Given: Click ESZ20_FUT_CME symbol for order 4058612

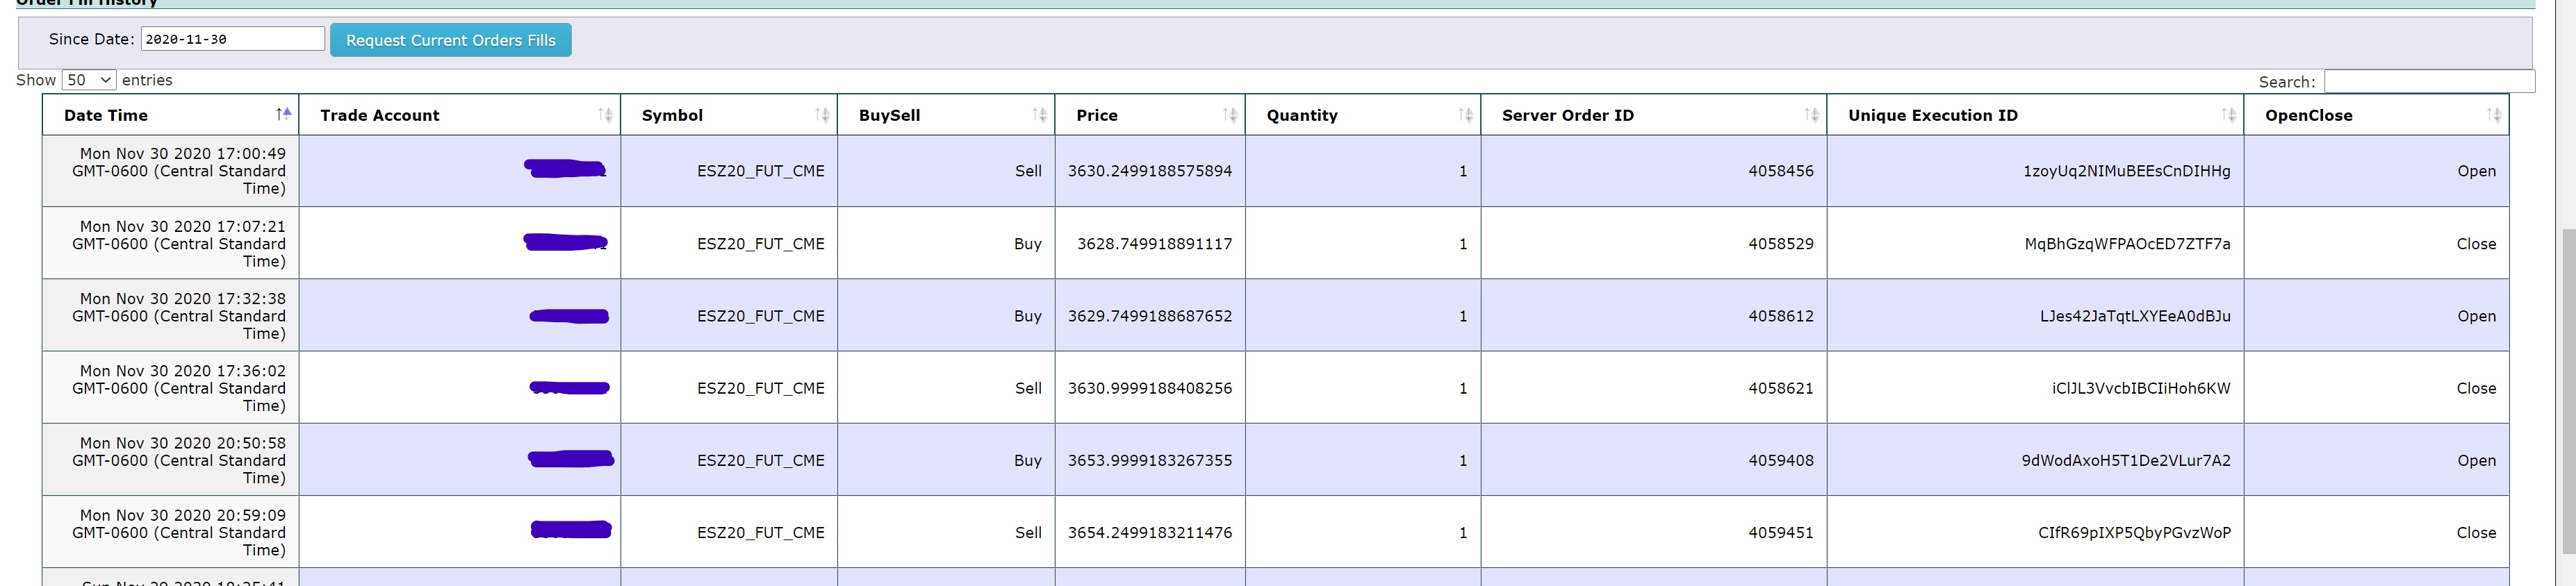Looking at the screenshot, I should 761,316.
